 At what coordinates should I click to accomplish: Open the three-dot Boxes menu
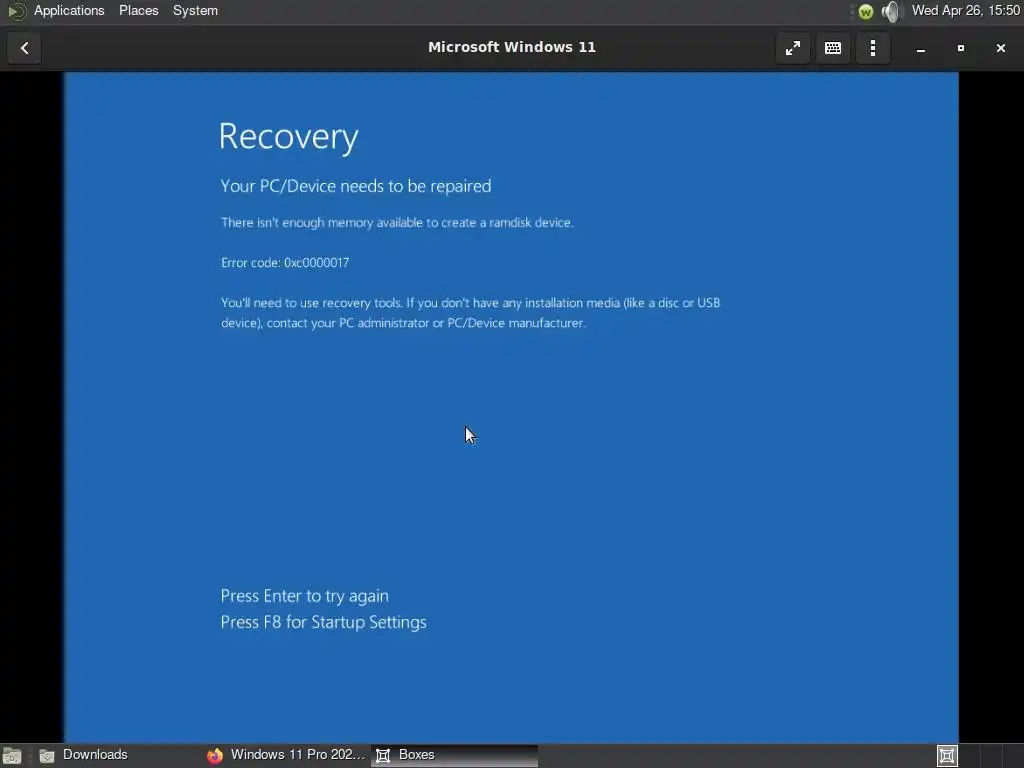click(x=873, y=48)
